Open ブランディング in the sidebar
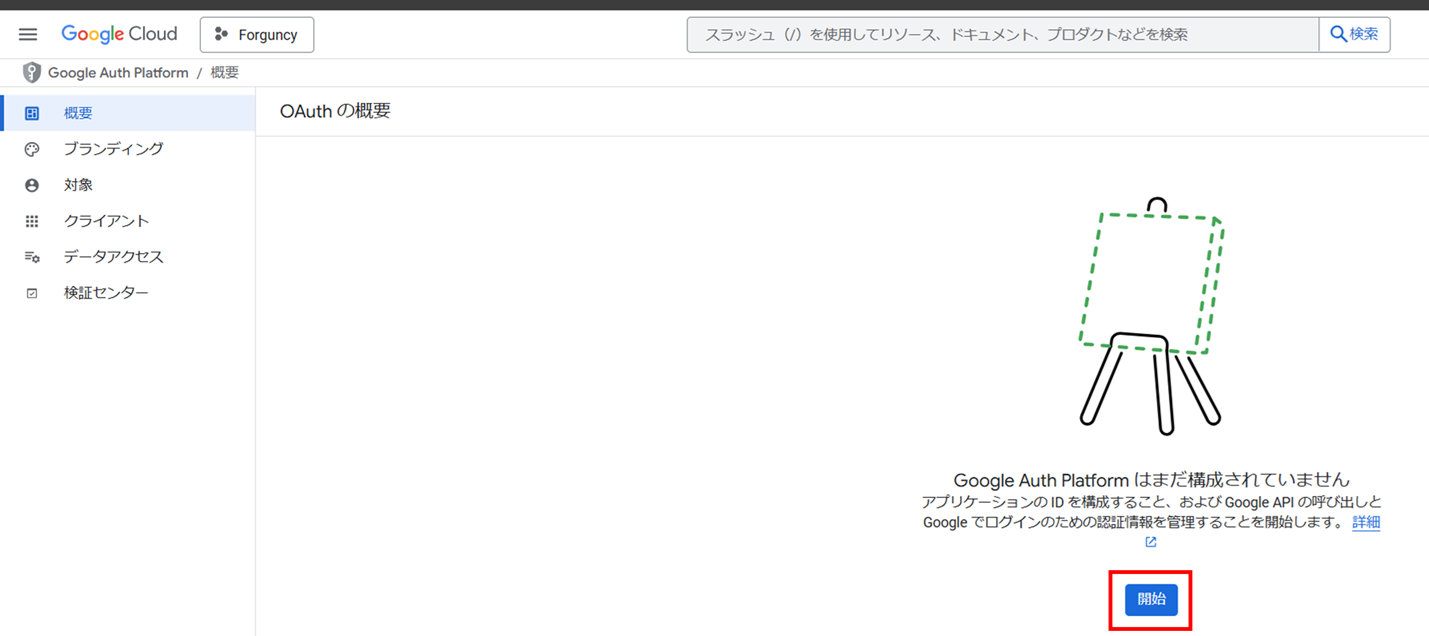The image size is (1429, 636). (128, 149)
